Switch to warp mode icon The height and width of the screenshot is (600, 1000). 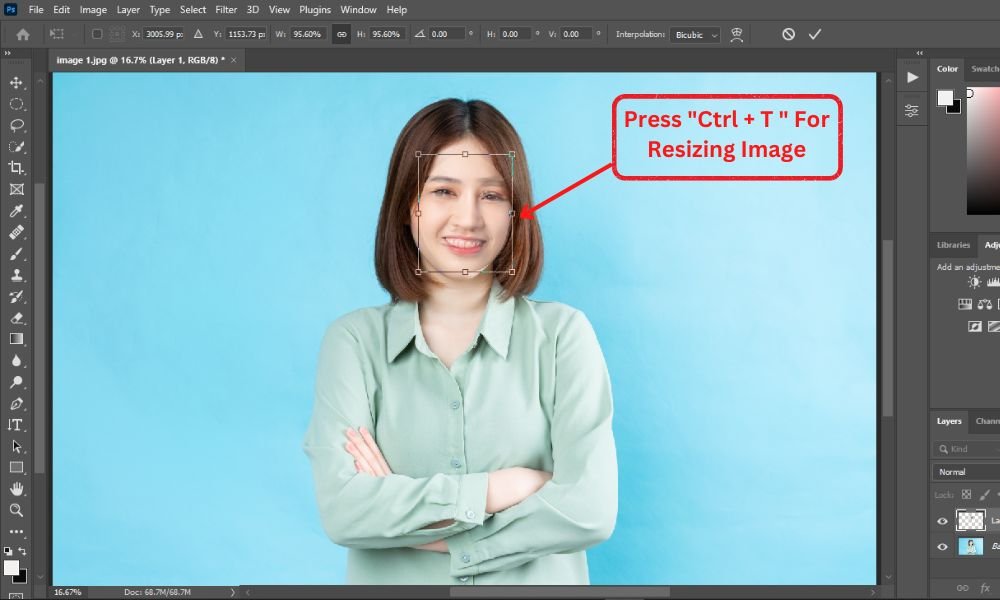[x=737, y=34]
